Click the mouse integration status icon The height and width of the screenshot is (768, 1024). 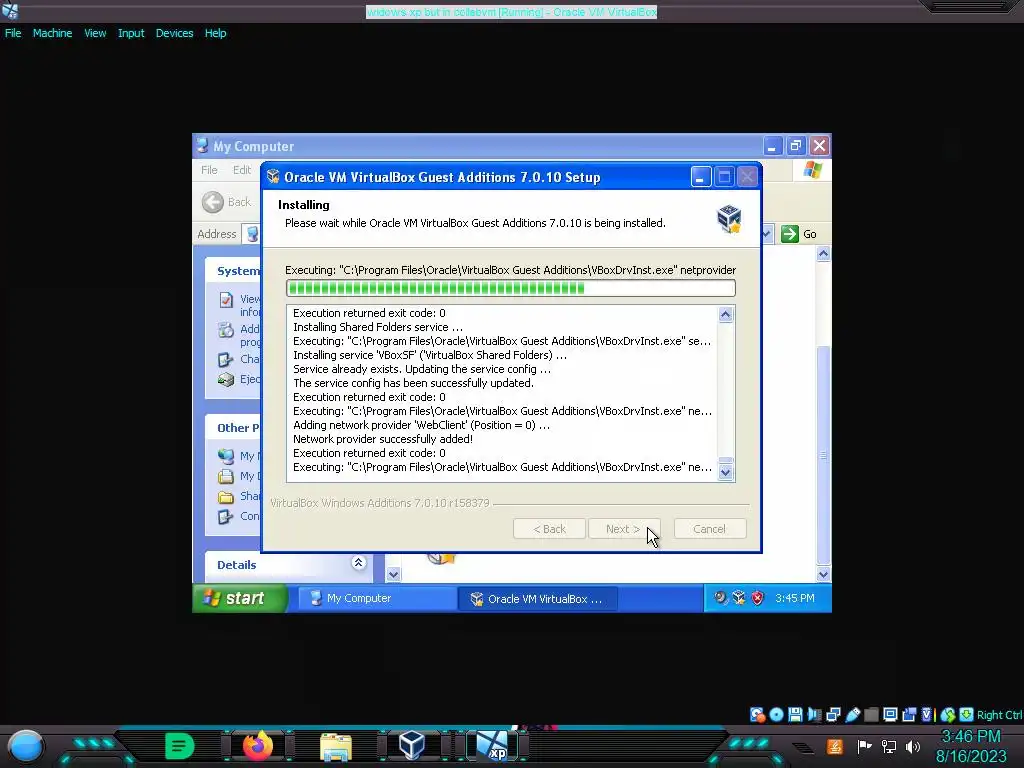948,714
